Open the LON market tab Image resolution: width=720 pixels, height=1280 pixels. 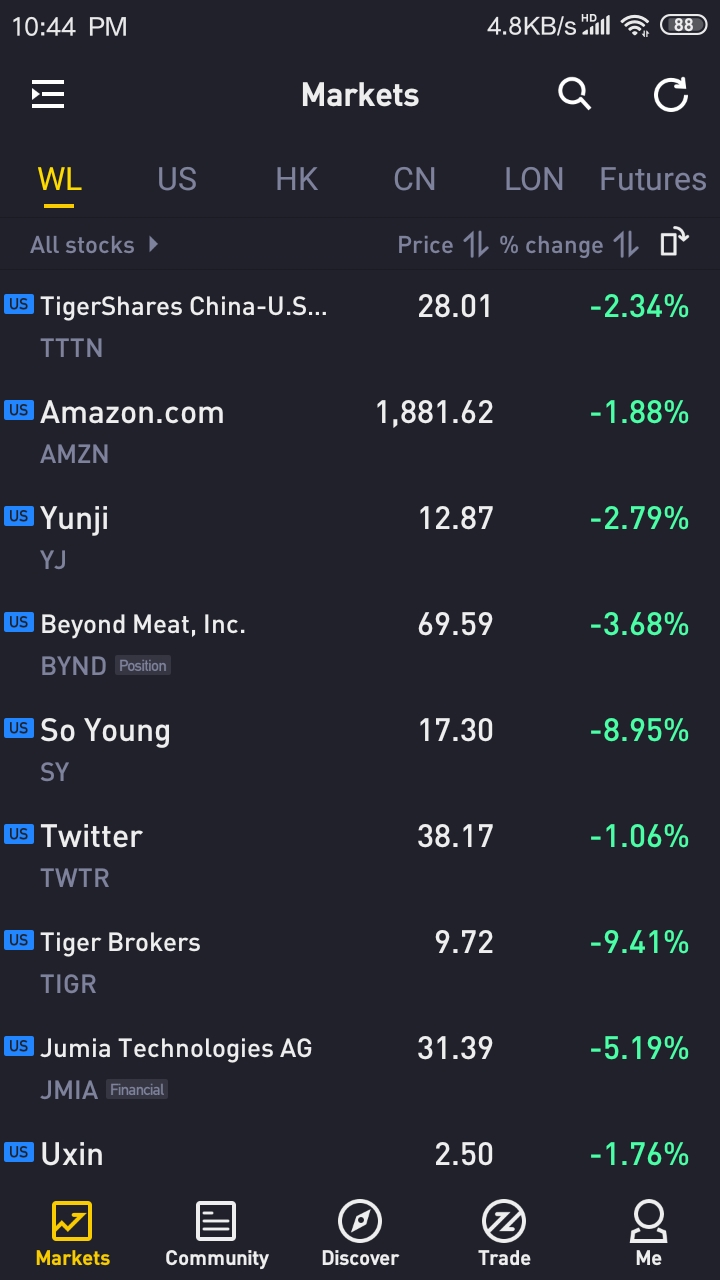coord(534,179)
